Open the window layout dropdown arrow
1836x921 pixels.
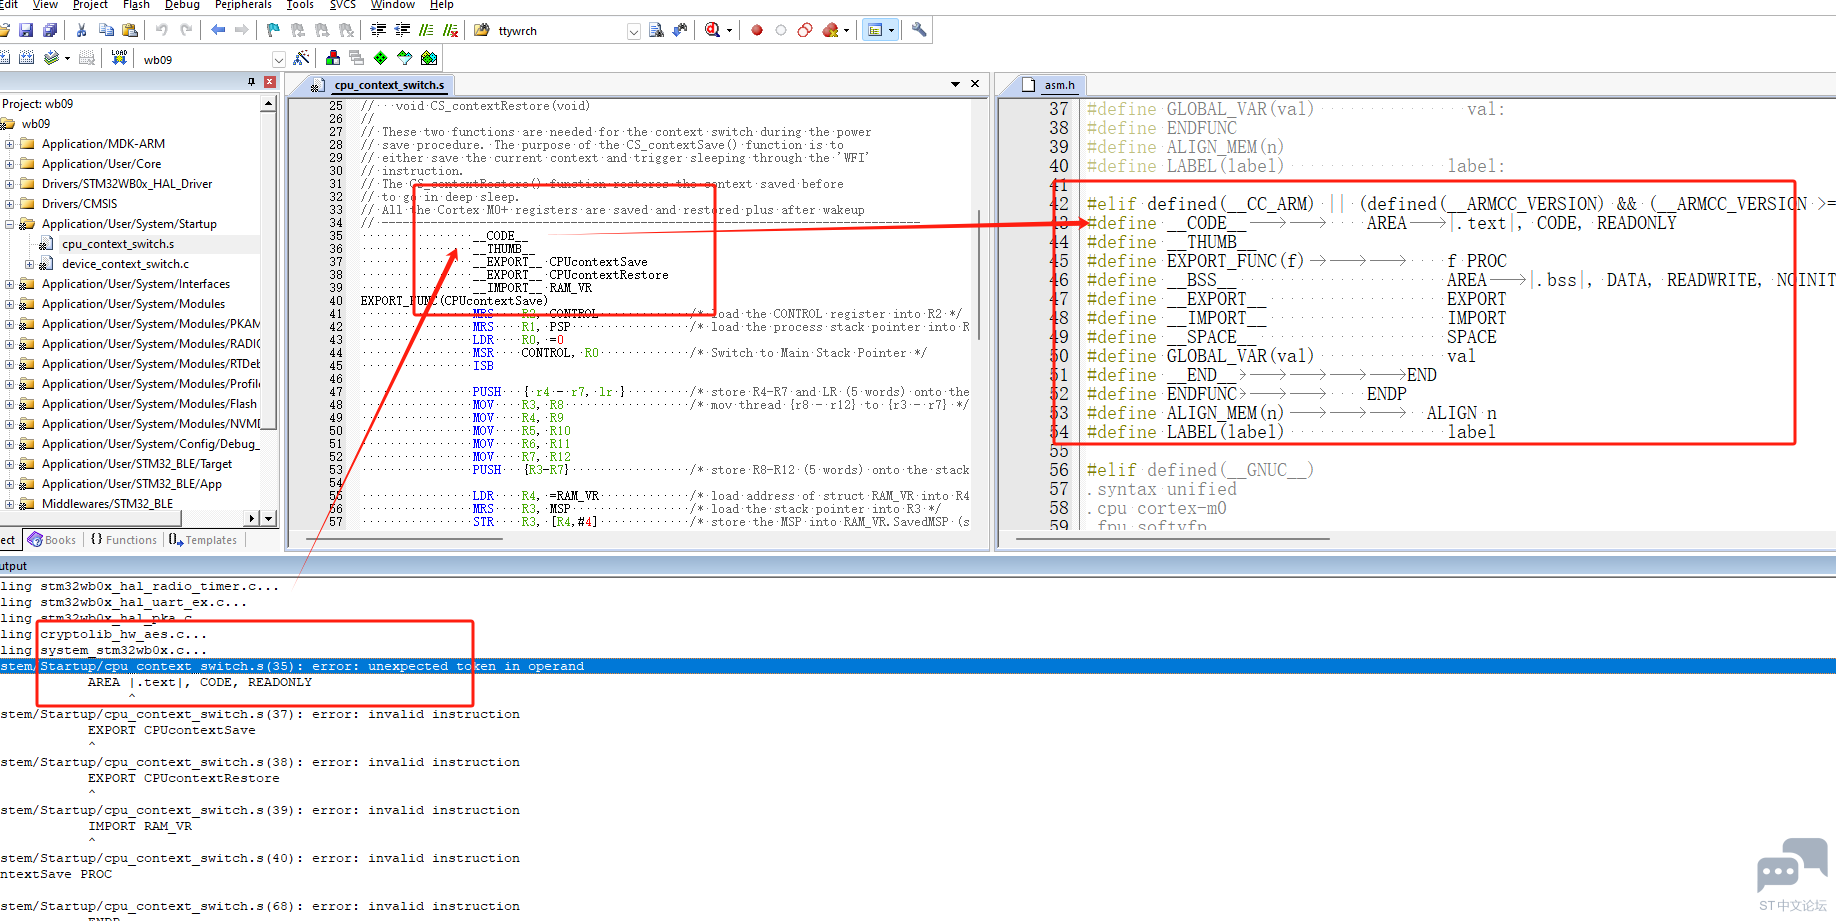click(891, 30)
